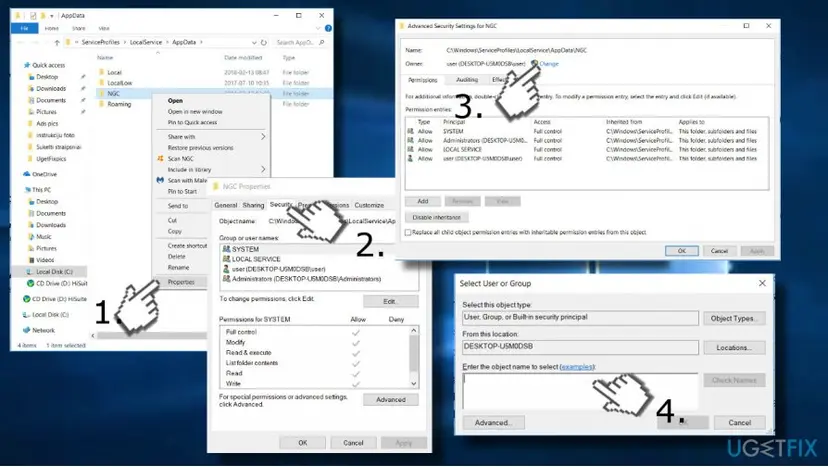Open the Home ribbon tab in Explorer
Viewport: 828px width, 467px height.
(x=52, y=28)
